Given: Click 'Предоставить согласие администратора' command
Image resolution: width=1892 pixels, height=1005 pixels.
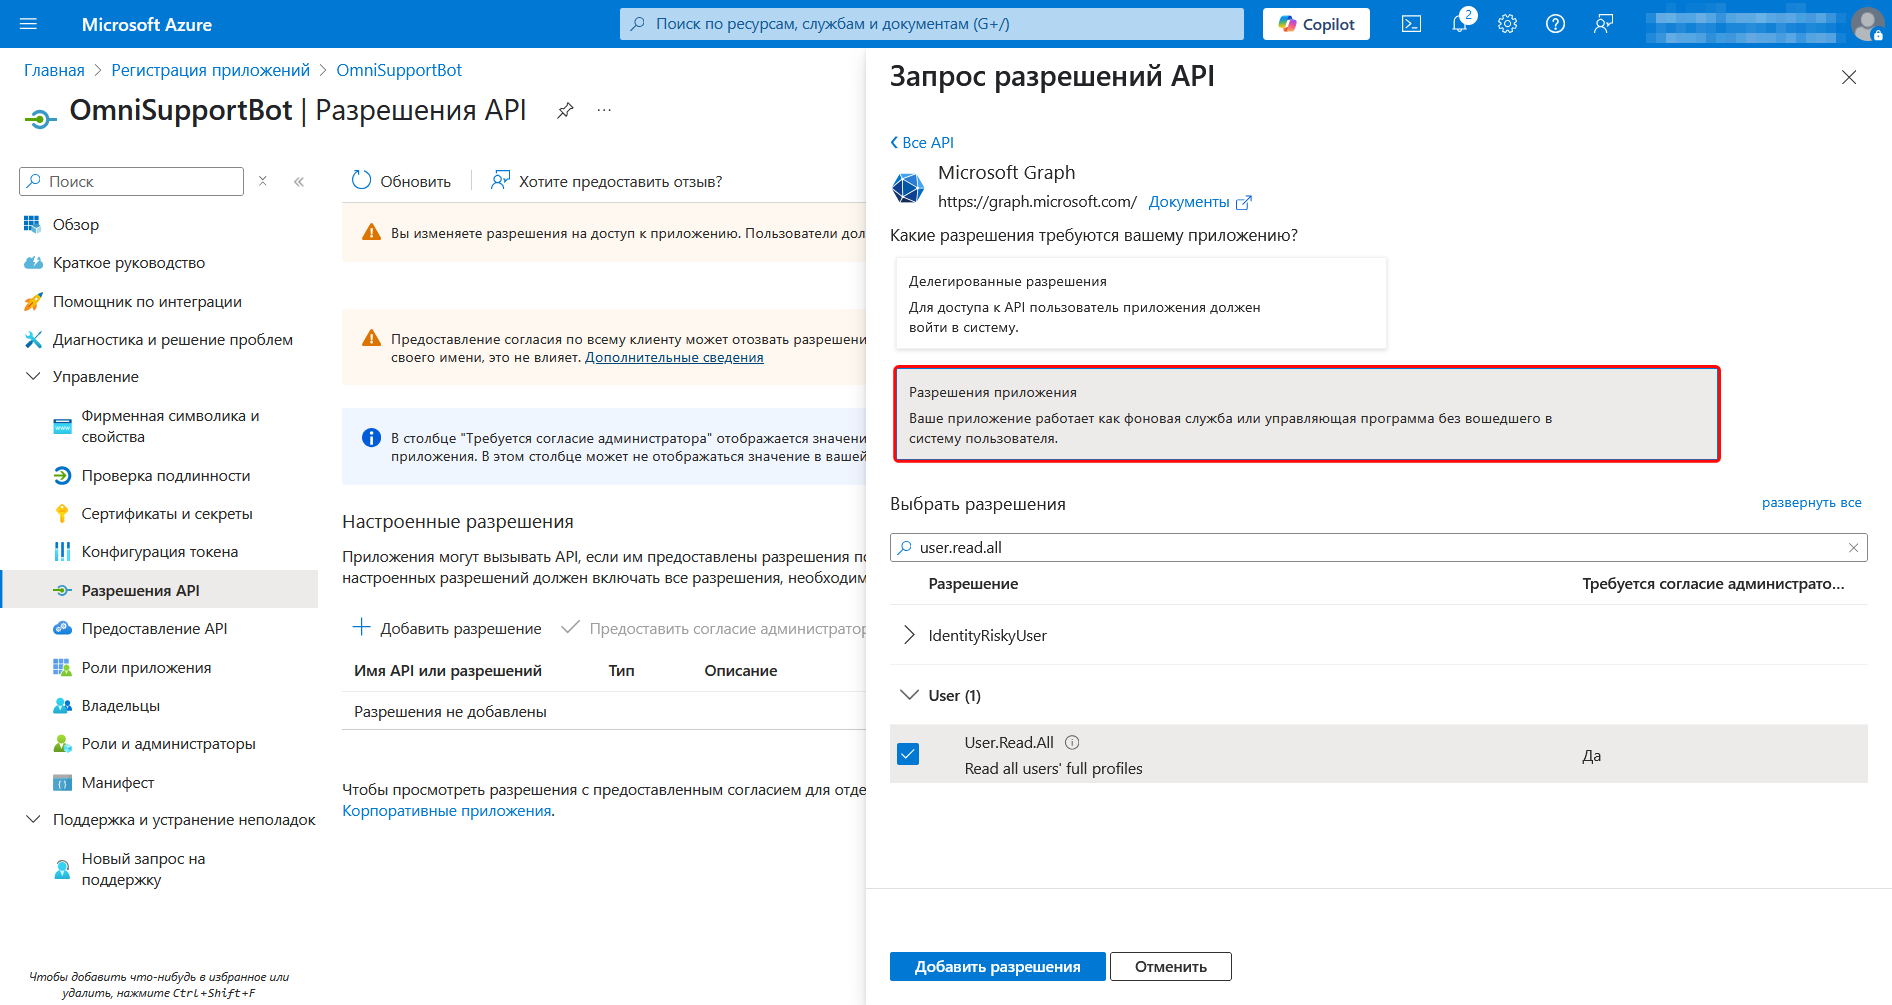Looking at the screenshot, I should pyautogui.click(x=714, y=628).
